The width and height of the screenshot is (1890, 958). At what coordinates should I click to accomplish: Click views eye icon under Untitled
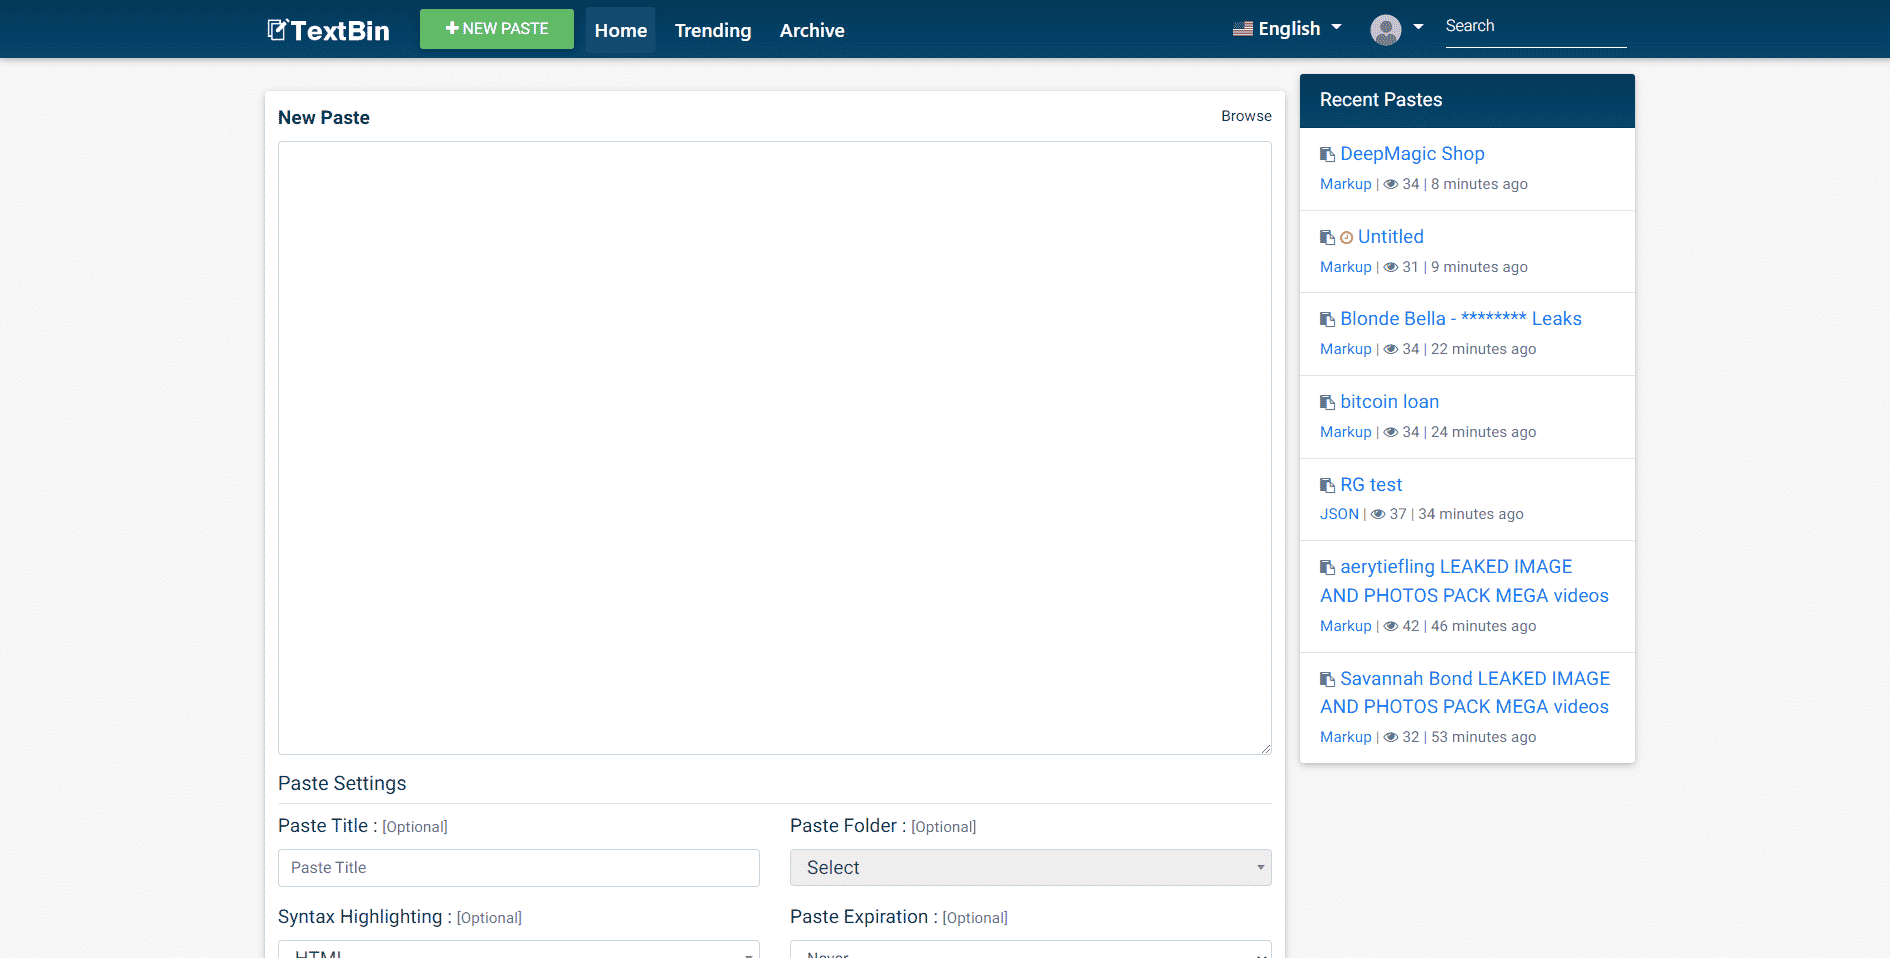coord(1391,267)
